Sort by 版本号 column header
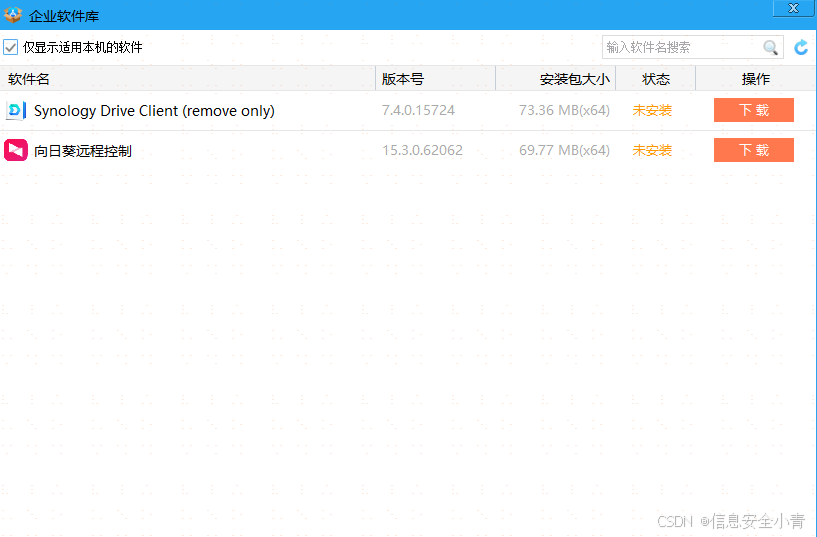 pyautogui.click(x=436, y=79)
